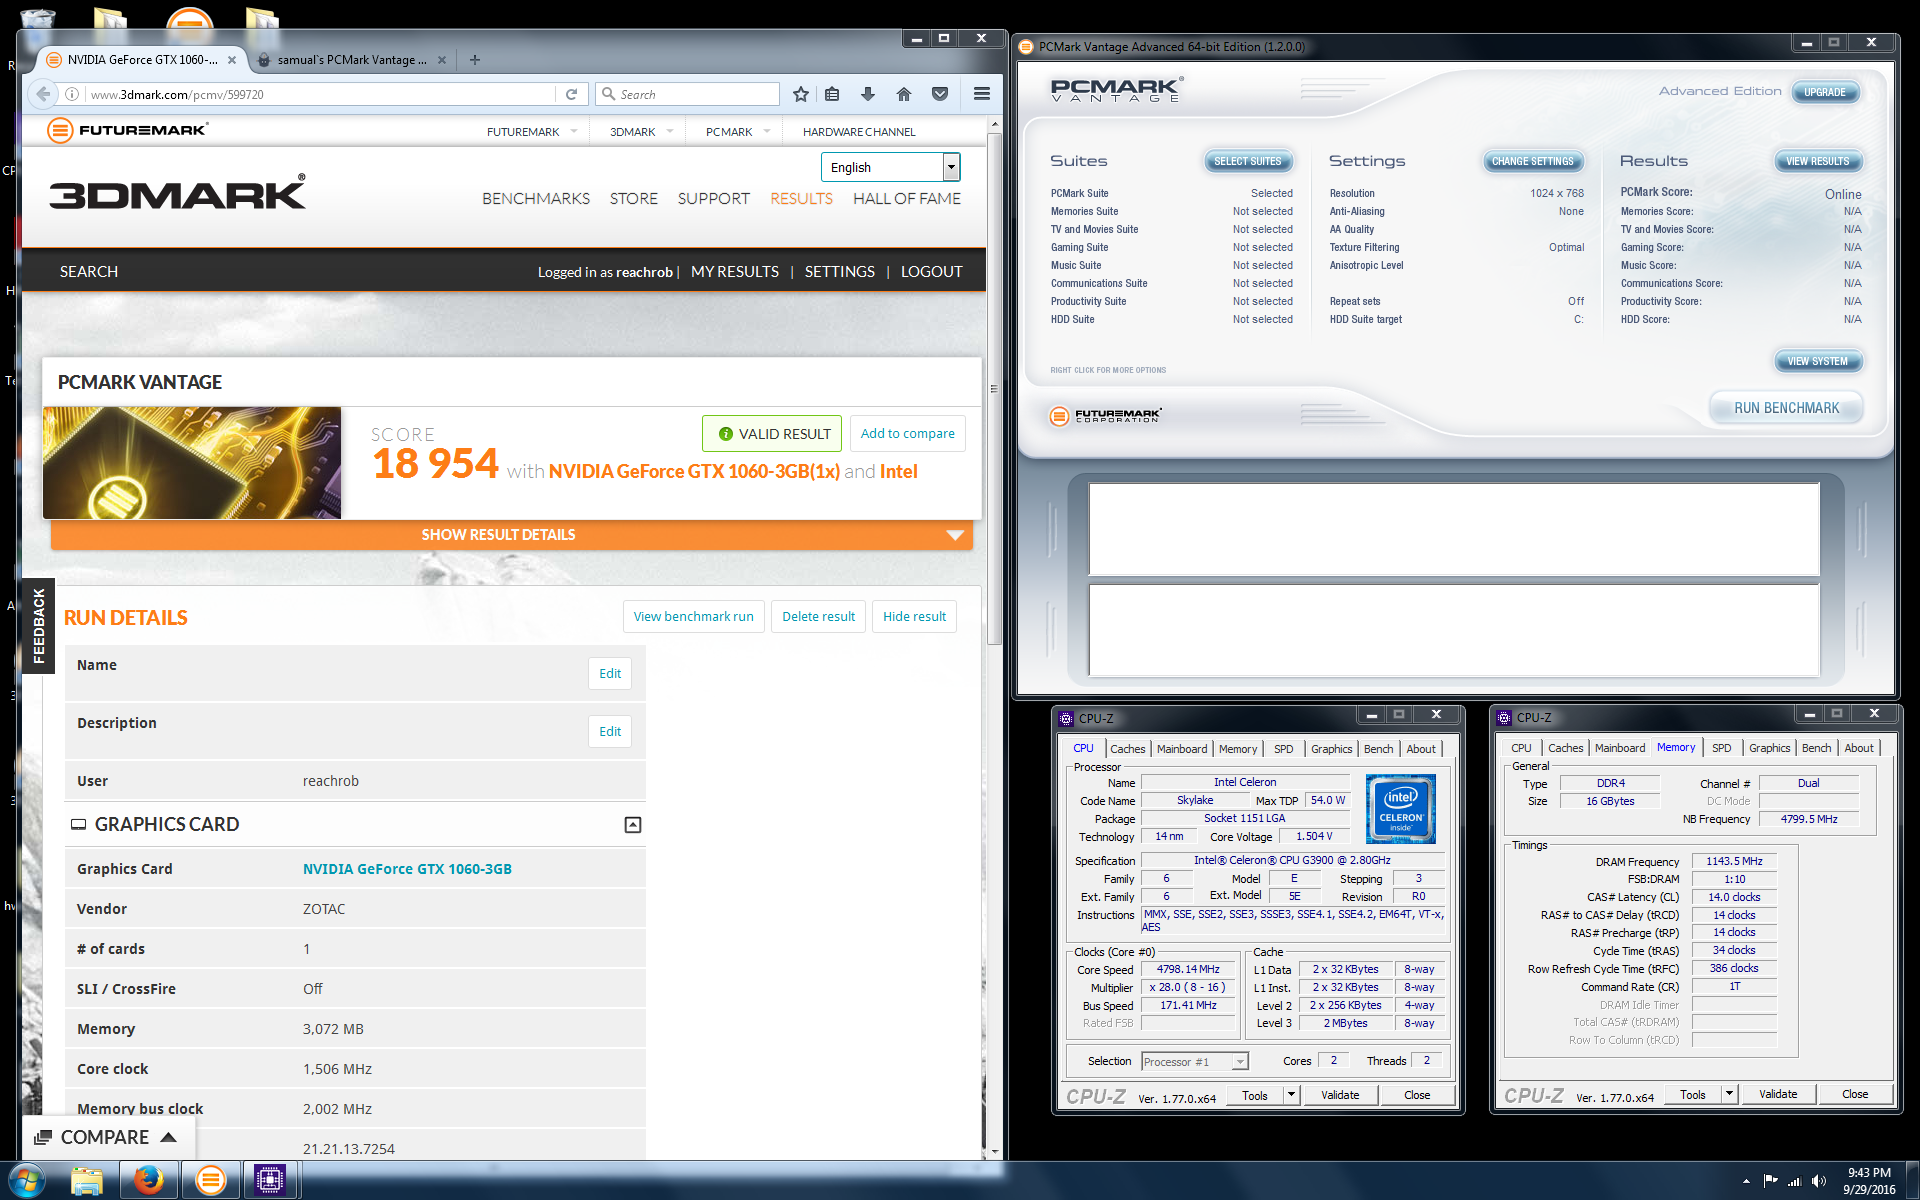The width and height of the screenshot is (1920, 1200).
Task: Open a new browser tab
Action: pyautogui.click(x=475, y=60)
